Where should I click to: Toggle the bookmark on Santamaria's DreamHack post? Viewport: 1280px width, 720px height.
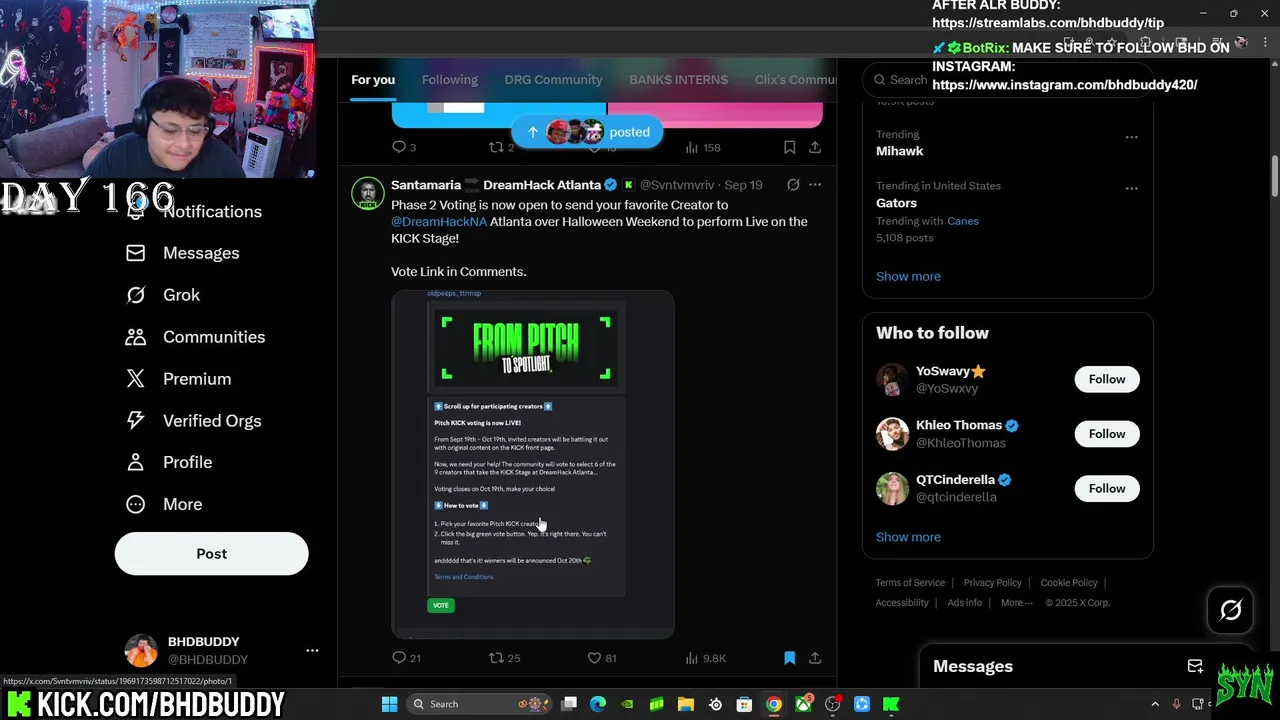[x=789, y=658]
